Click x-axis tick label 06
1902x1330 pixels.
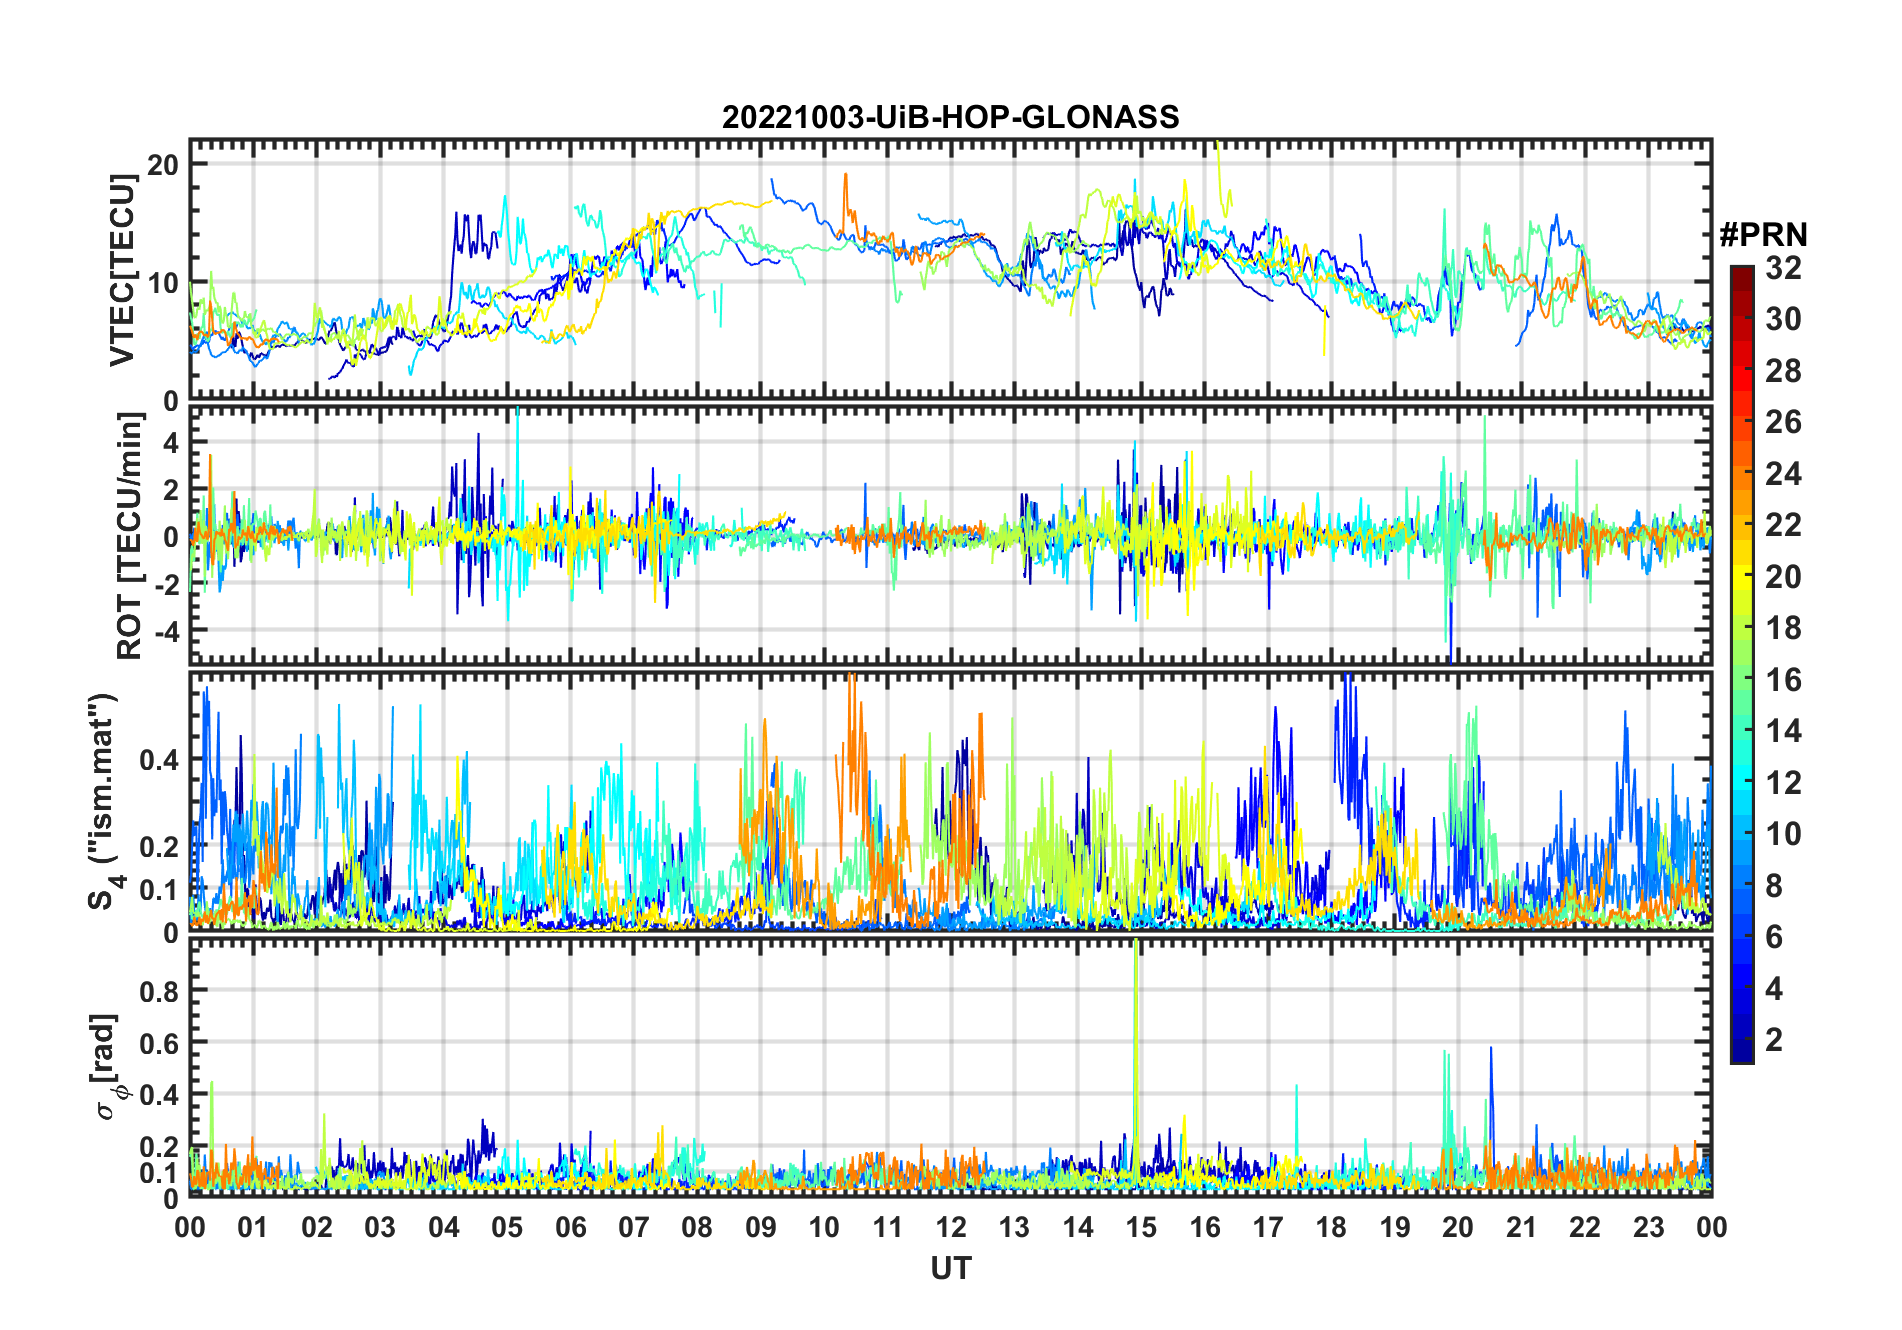pos(571,1227)
